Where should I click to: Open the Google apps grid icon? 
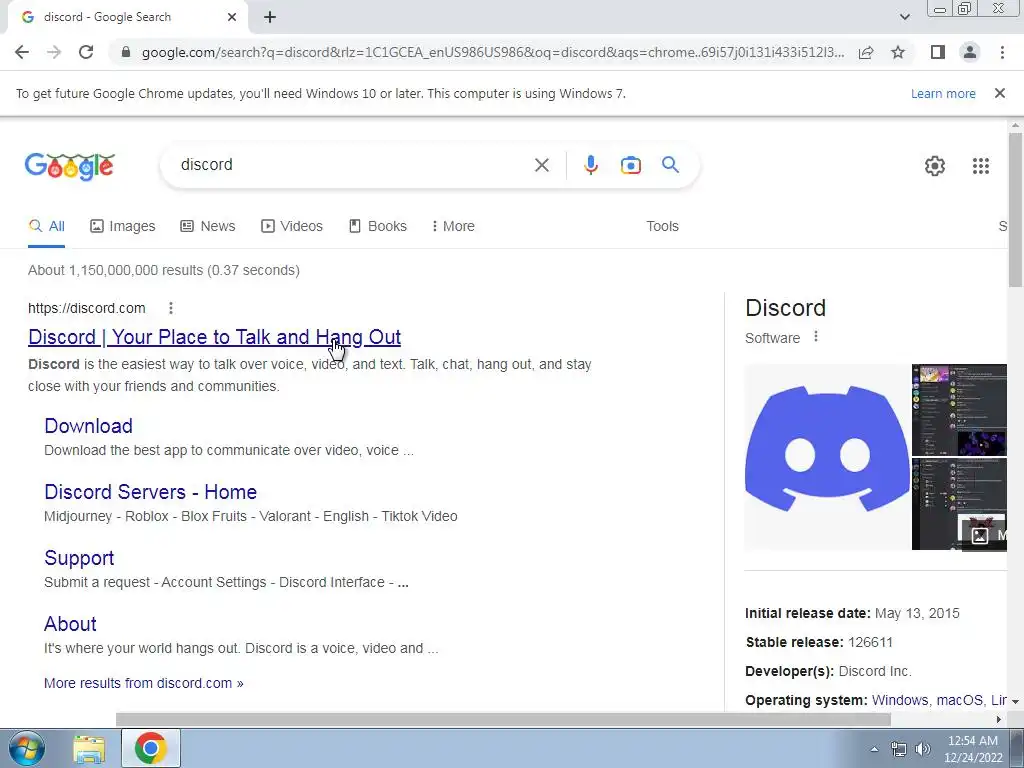click(x=980, y=166)
